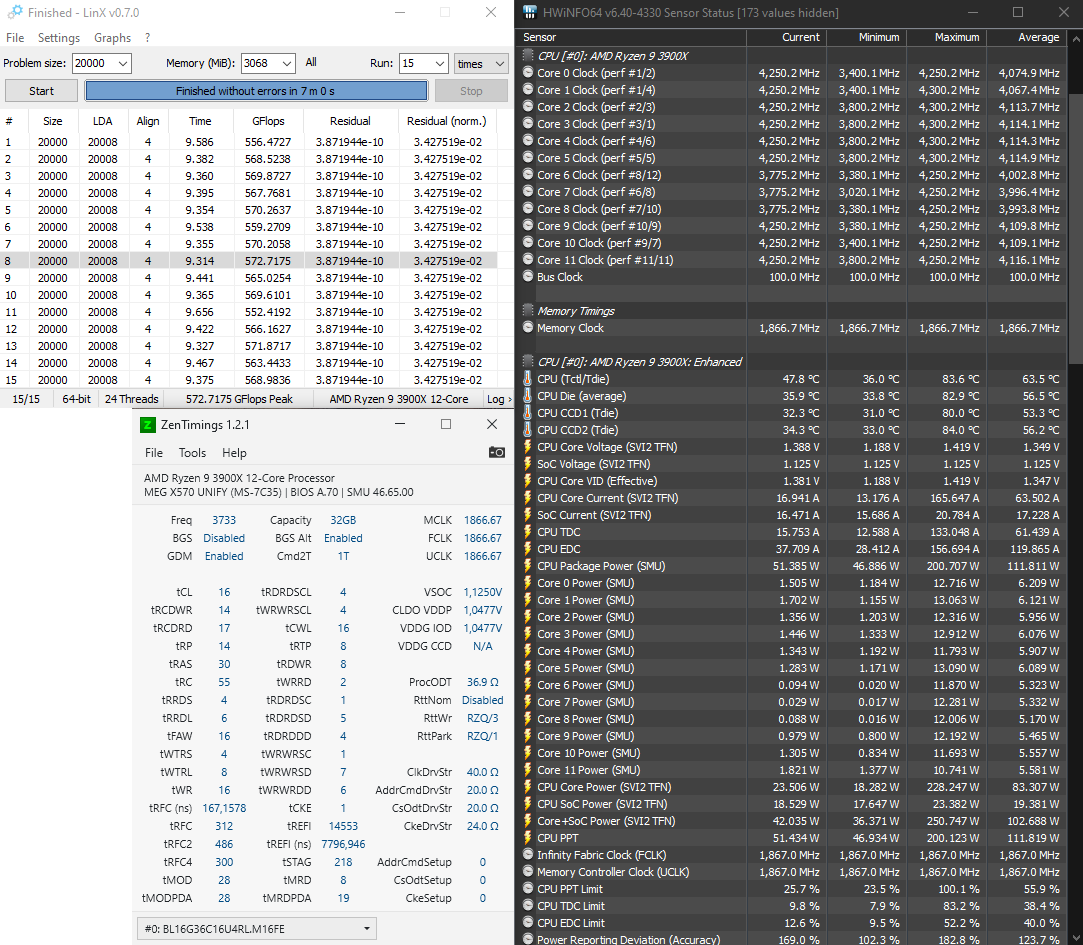Viewport: 1083px width, 945px height.
Task: Sort by the GFlops column header
Action: (268, 121)
